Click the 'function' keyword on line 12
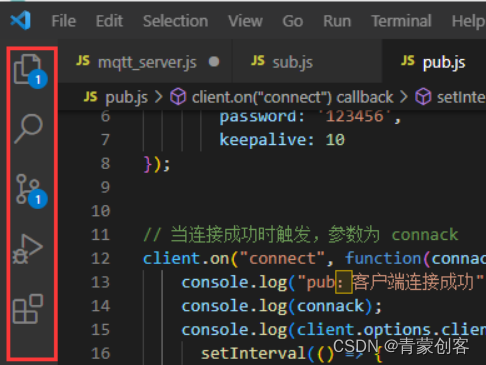 point(383,259)
